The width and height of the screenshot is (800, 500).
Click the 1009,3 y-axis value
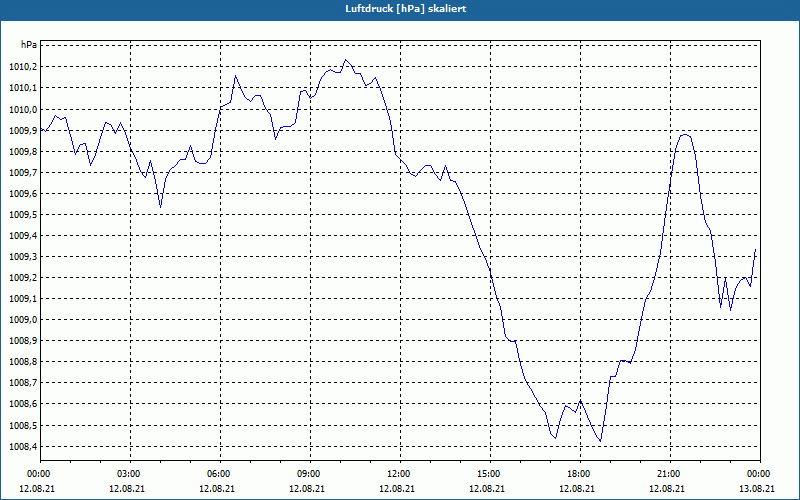(23, 257)
